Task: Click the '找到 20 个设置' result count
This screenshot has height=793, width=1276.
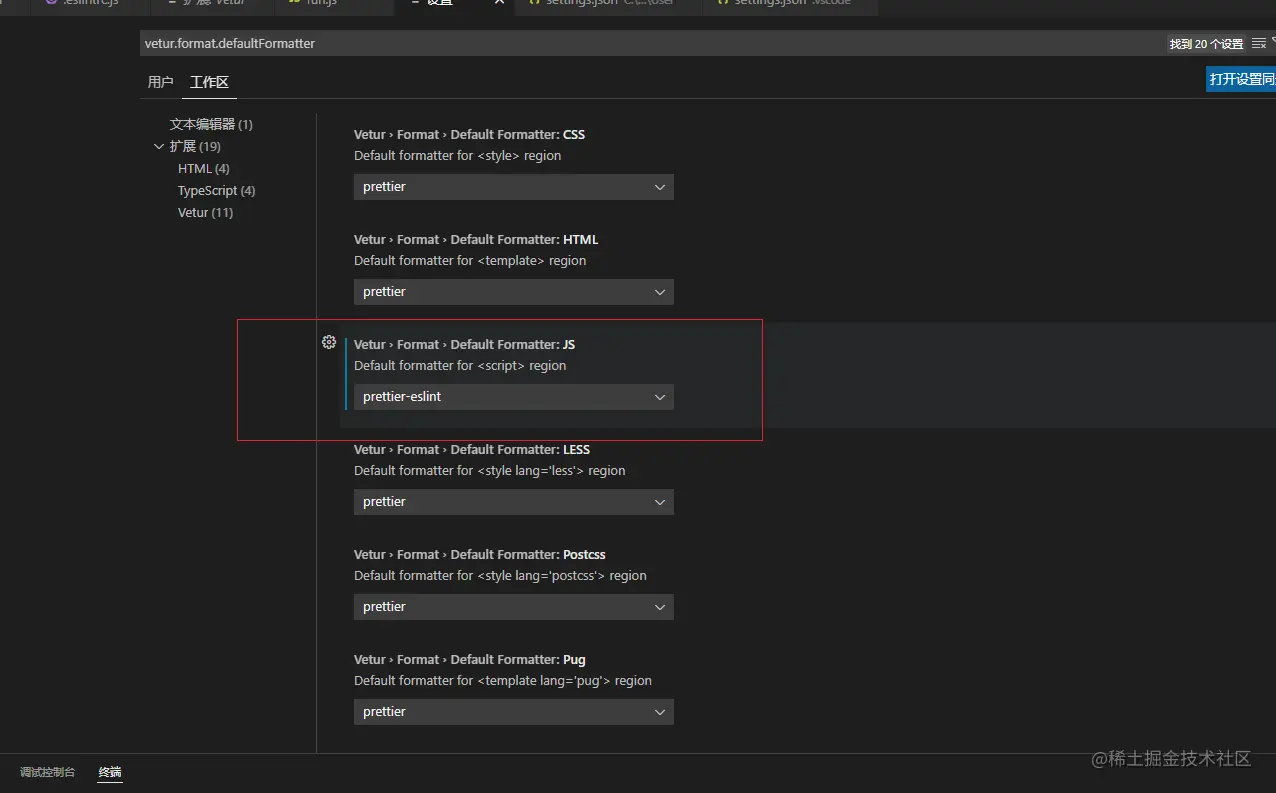Action: tap(1206, 44)
